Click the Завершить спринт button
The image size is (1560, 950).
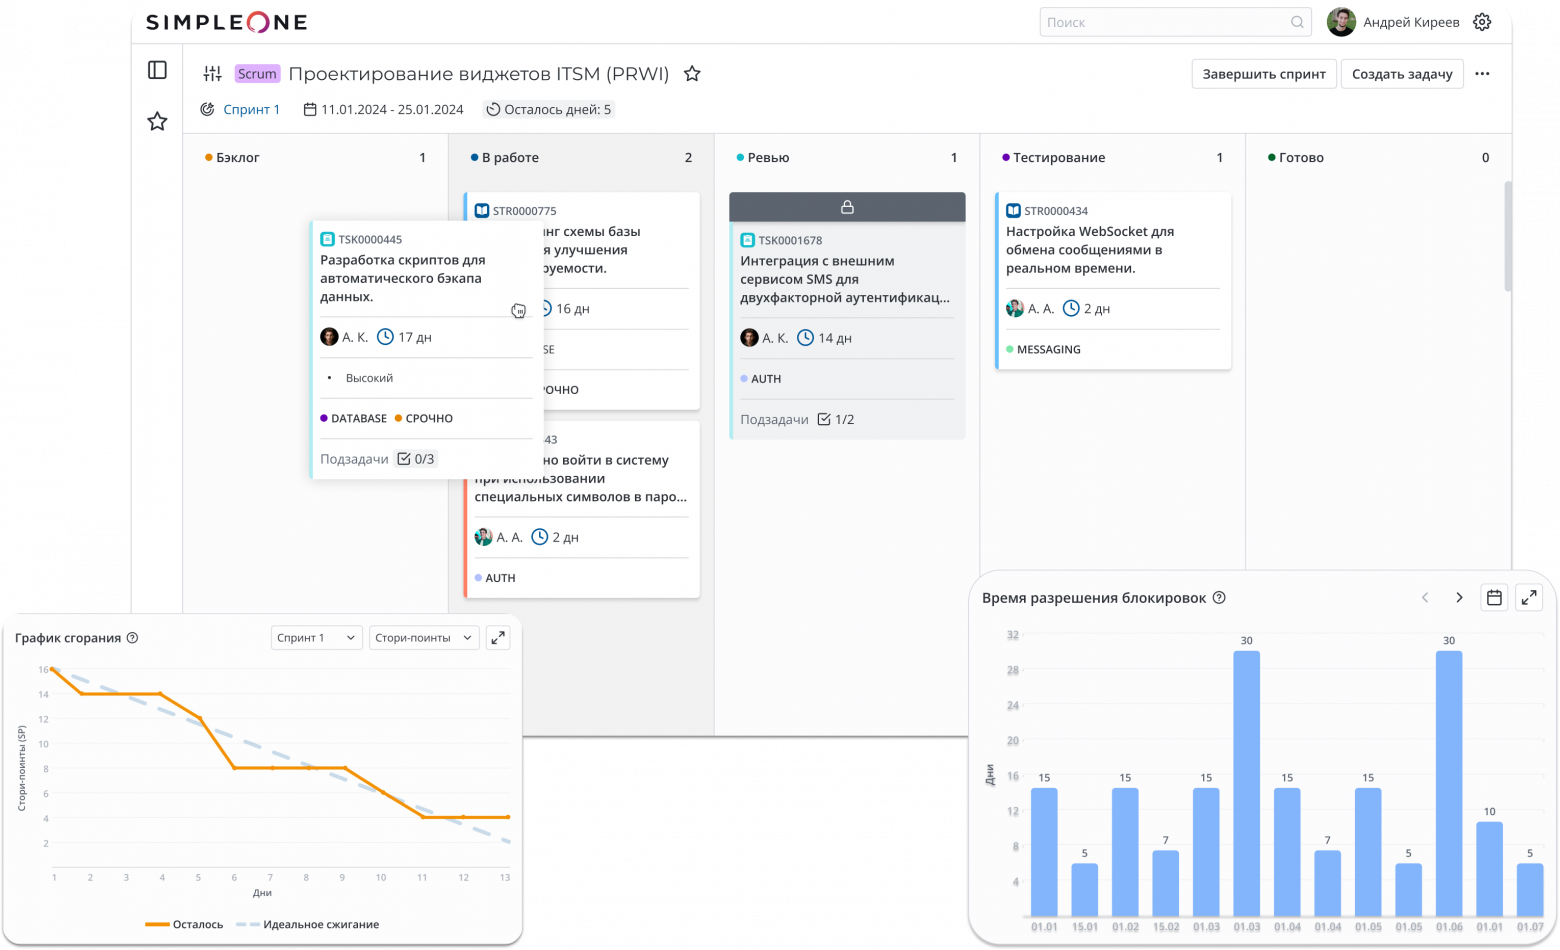(x=1263, y=73)
